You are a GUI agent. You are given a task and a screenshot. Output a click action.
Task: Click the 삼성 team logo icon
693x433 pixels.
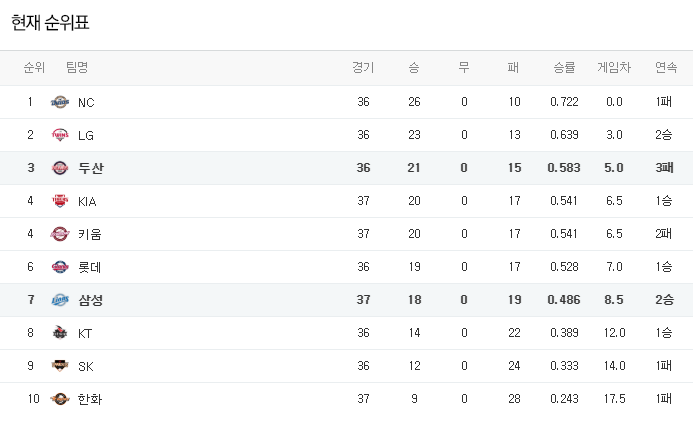tap(60, 300)
